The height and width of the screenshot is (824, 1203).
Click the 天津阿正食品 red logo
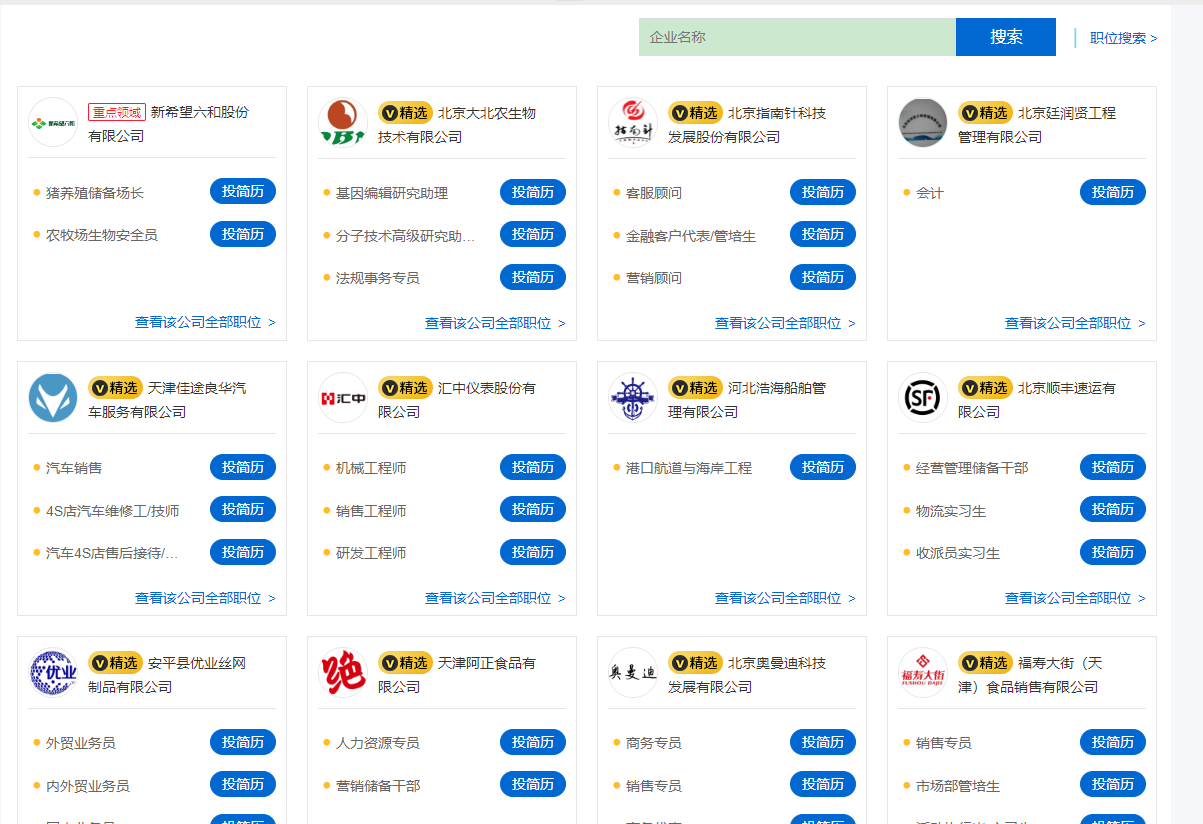coord(343,673)
